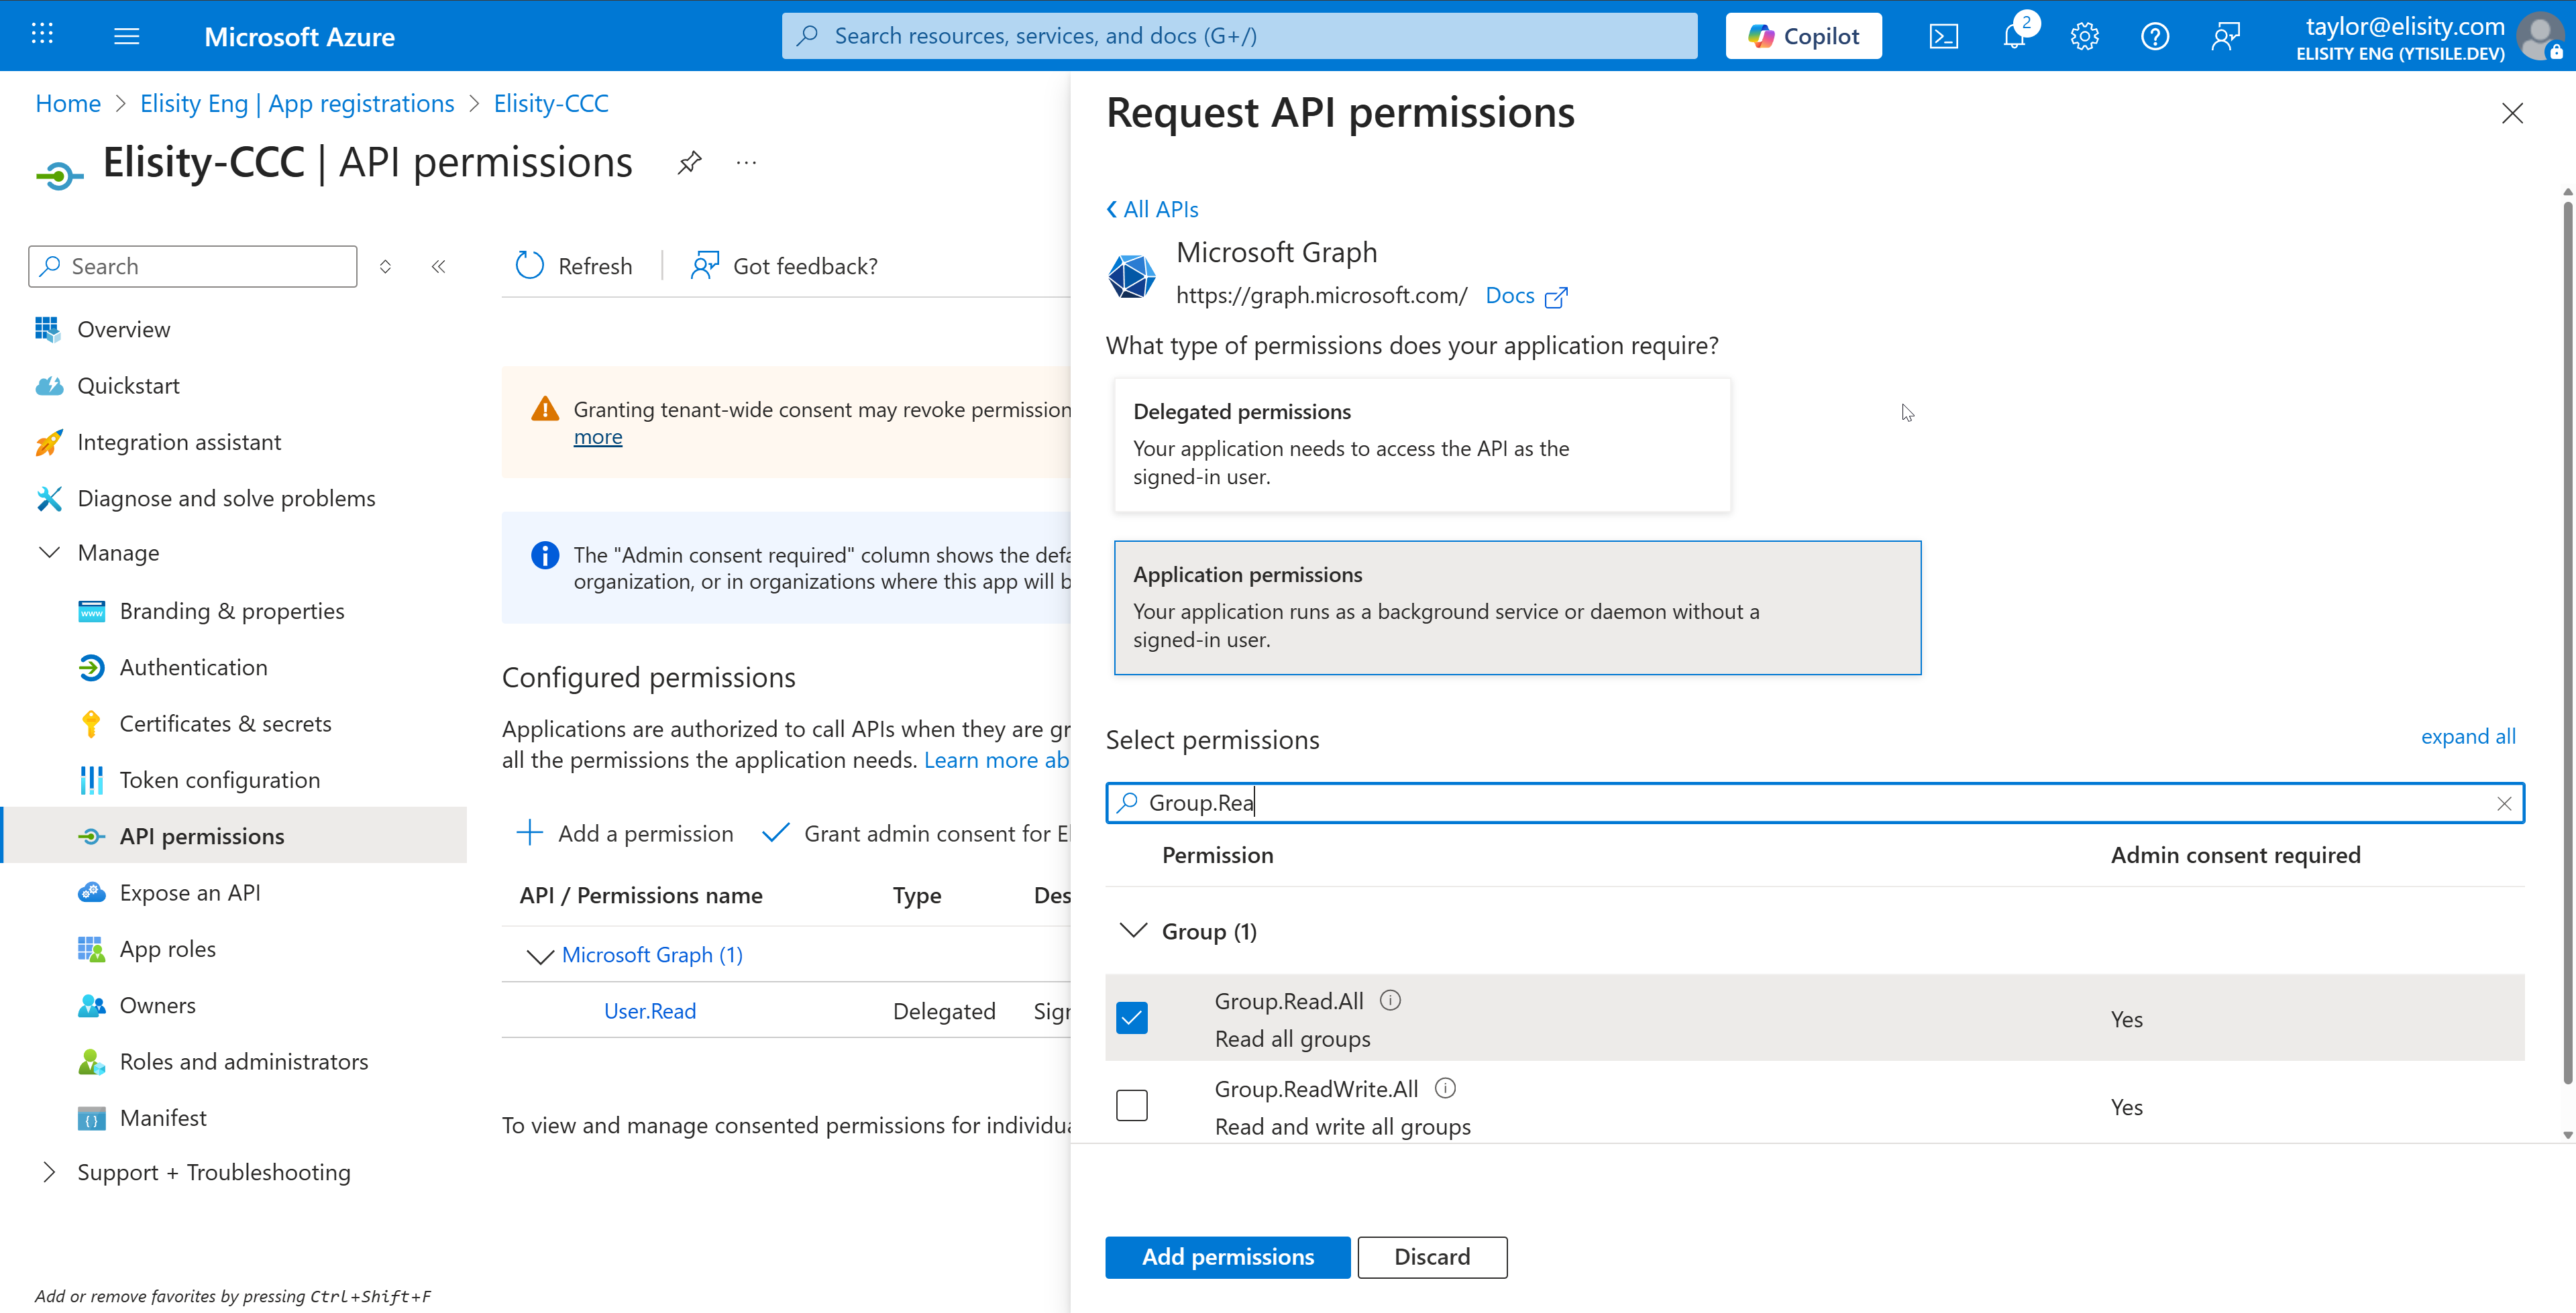Clear the permissions search box
The image size is (2576, 1313).
pos(2503,803)
